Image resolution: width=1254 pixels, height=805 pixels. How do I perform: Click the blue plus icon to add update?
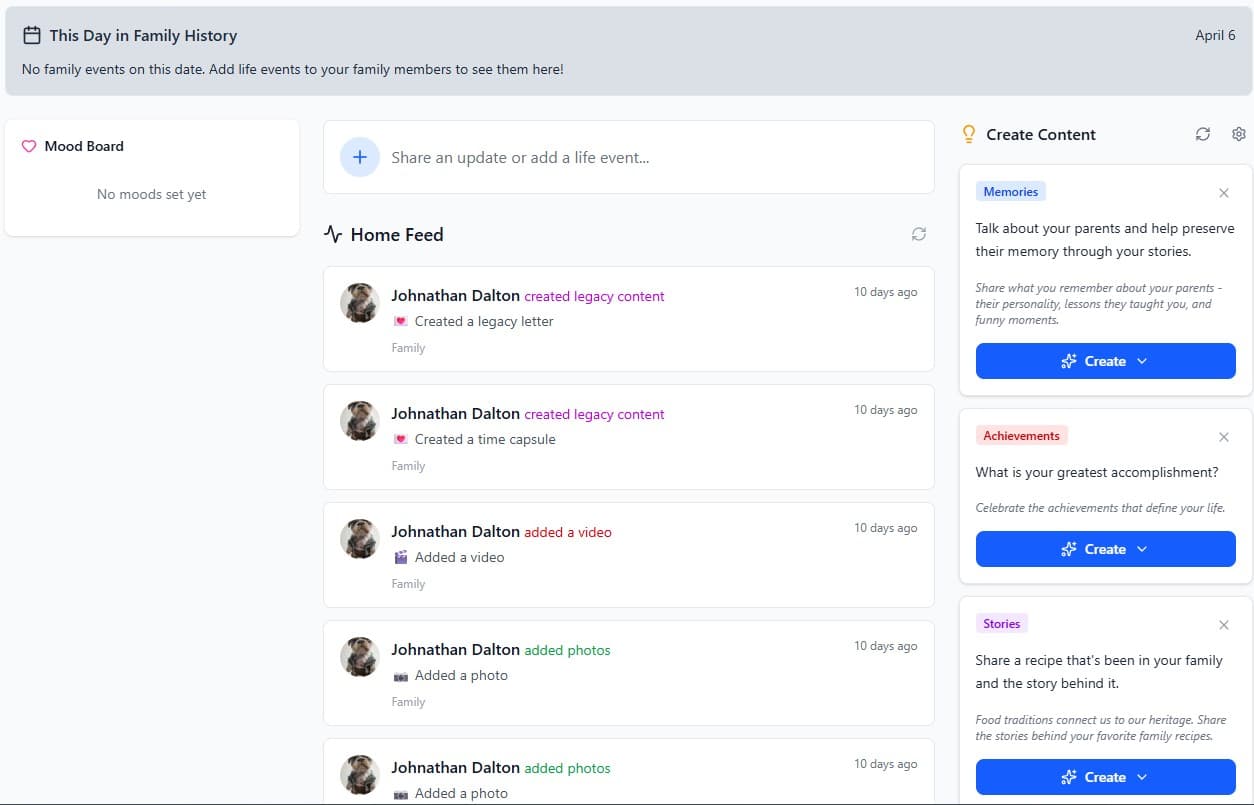coord(360,157)
